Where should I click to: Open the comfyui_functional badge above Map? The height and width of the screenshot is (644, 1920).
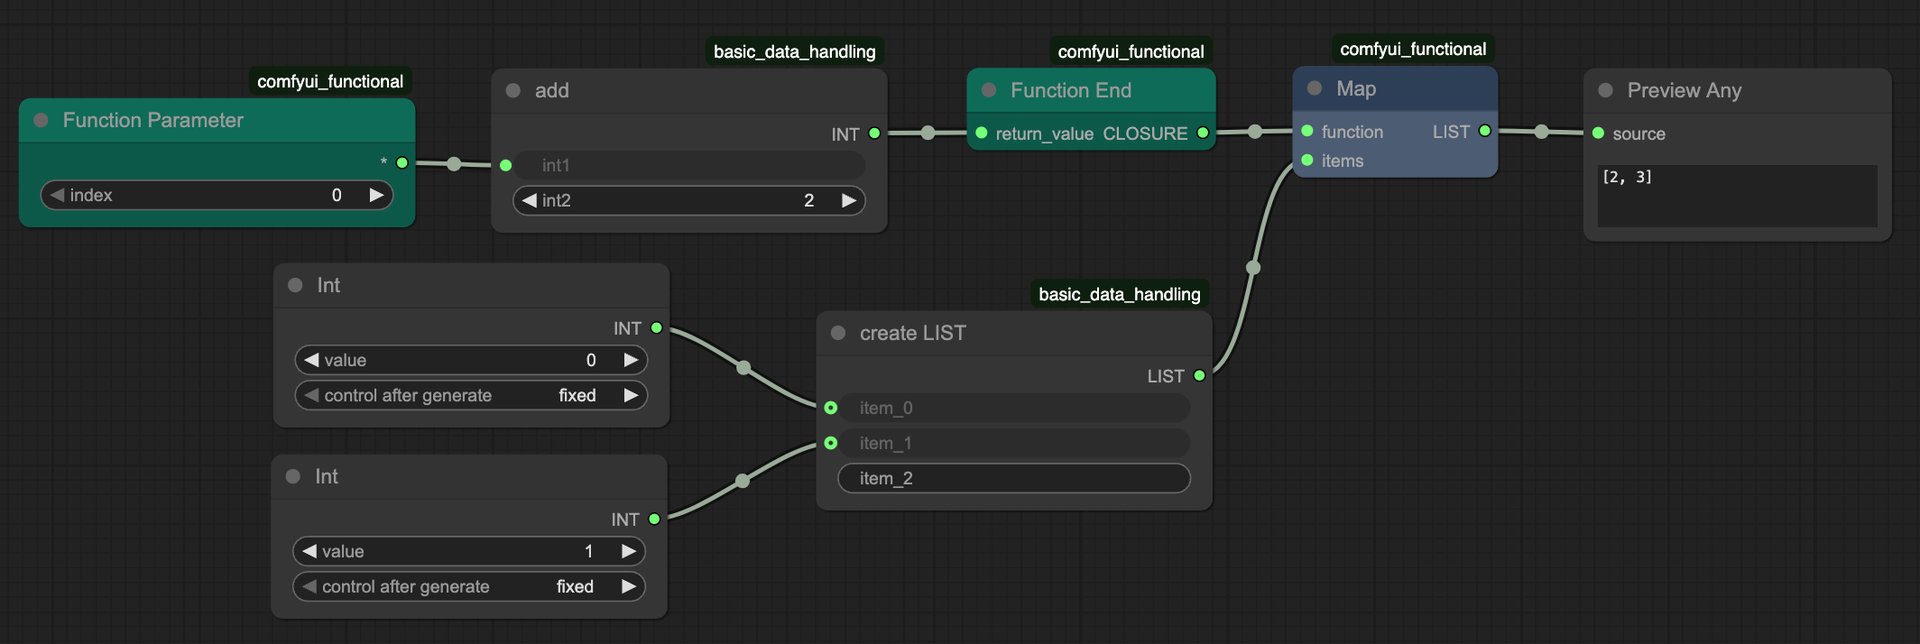pos(1412,49)
